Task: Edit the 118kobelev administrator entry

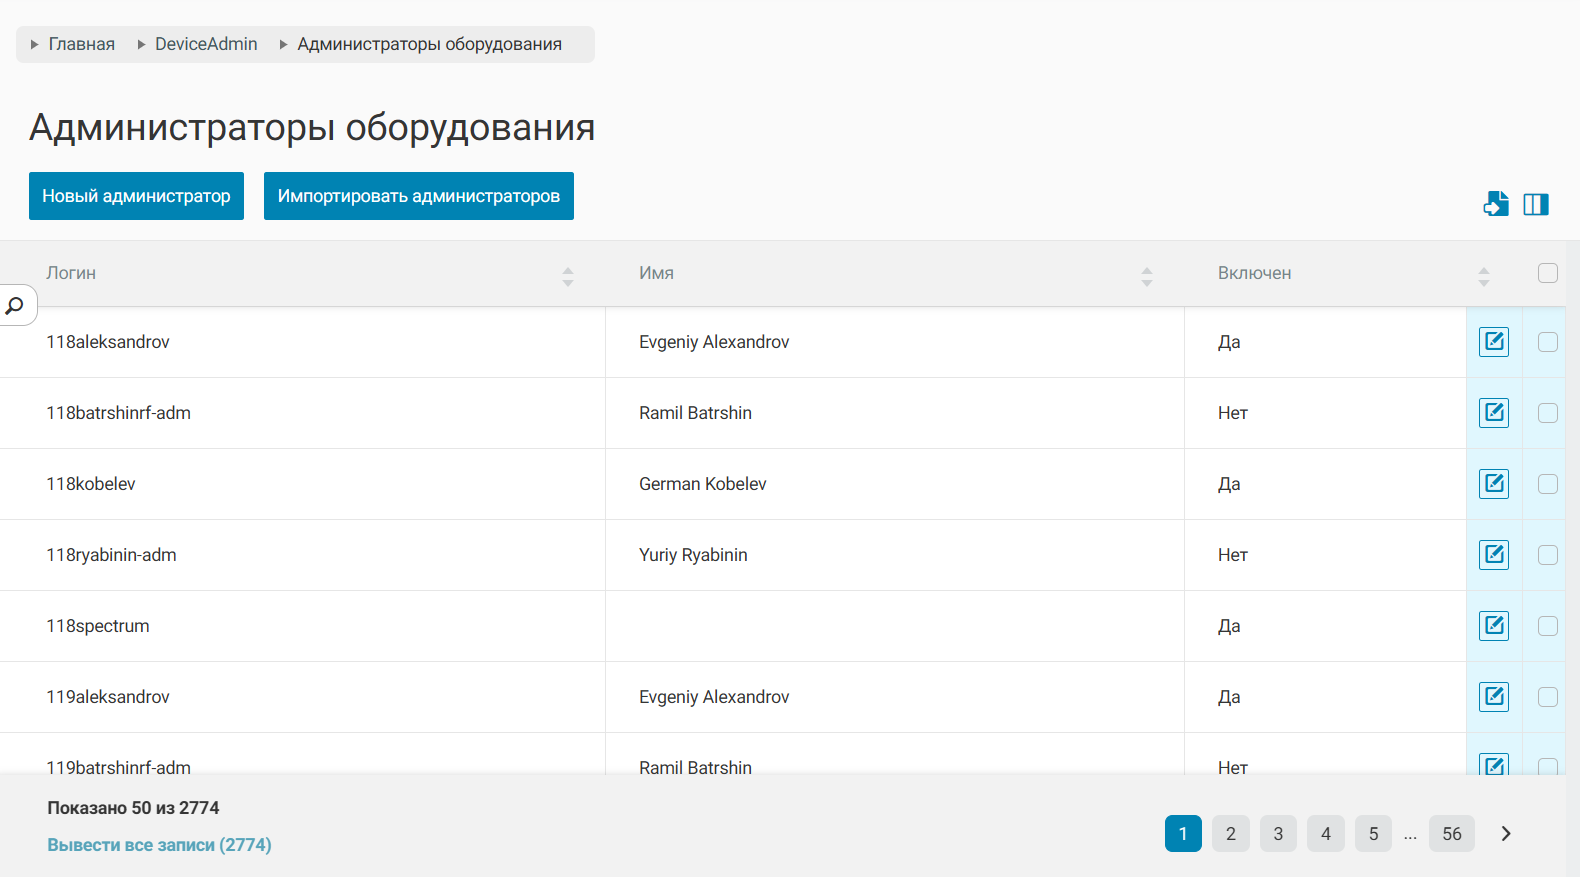Action: pos(1494,484)
